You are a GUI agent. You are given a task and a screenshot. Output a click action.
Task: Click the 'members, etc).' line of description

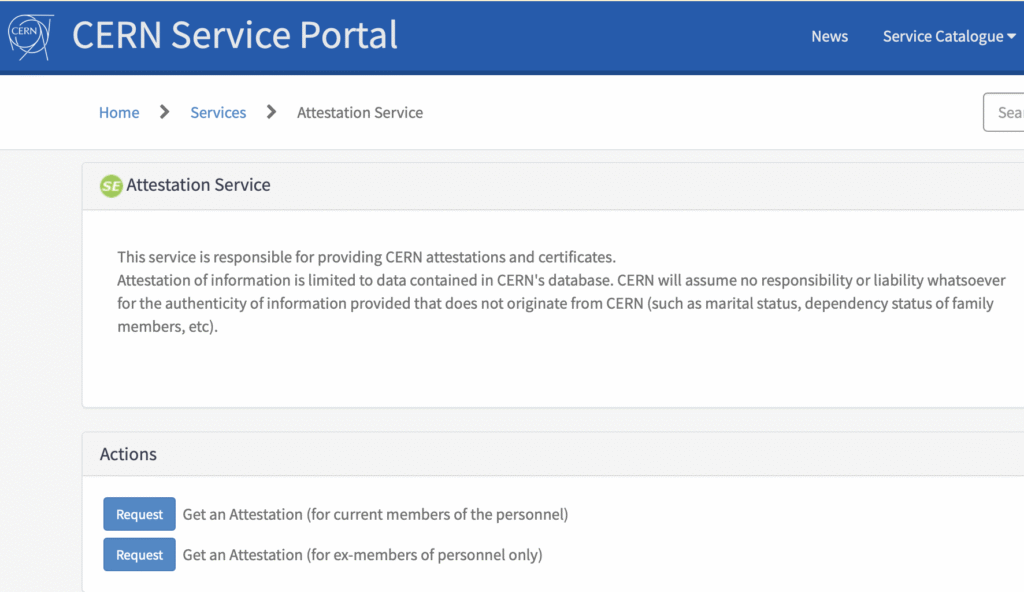pos(167,328)
